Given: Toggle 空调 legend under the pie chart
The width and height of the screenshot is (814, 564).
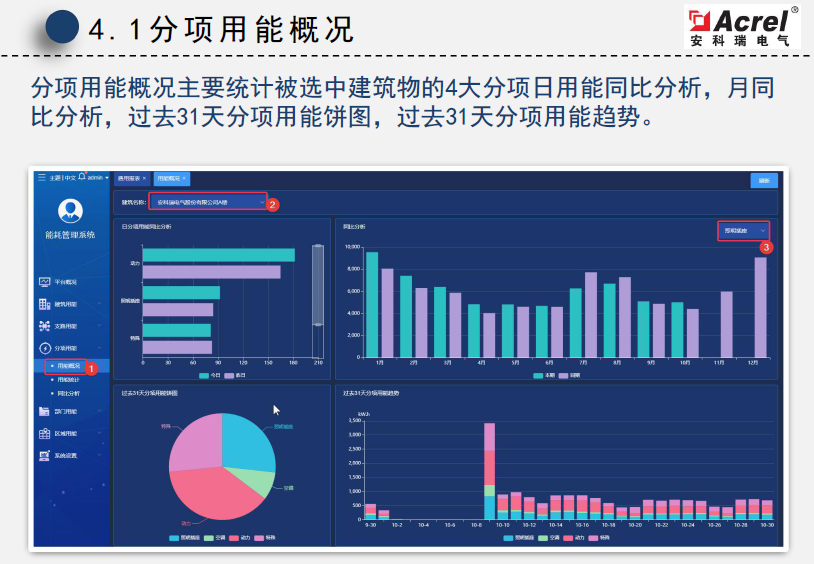Looking at the screenshot, I should point(215,538).
